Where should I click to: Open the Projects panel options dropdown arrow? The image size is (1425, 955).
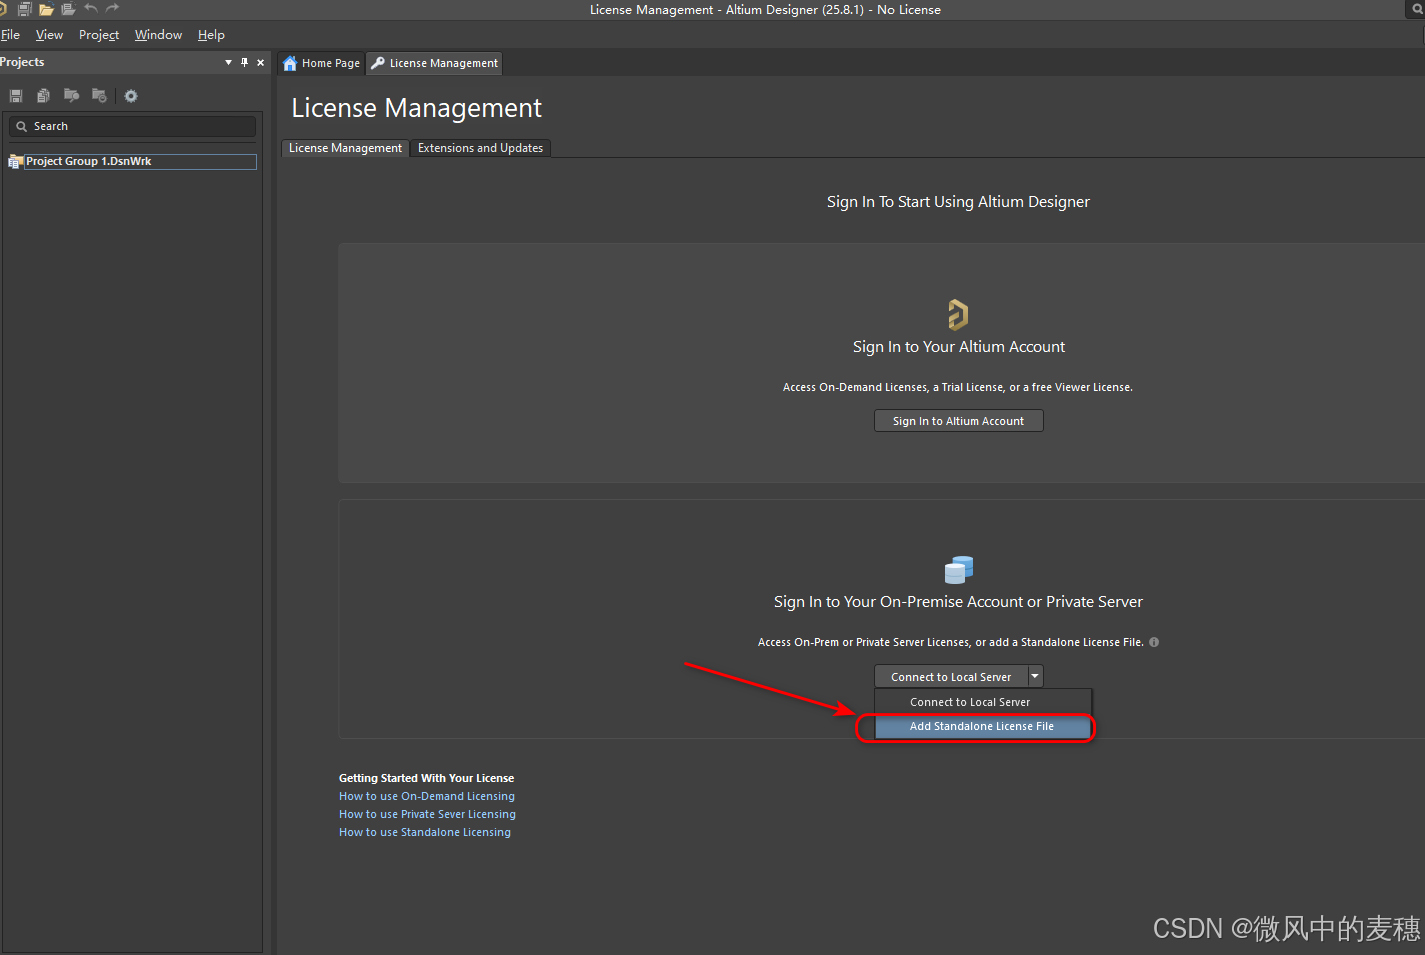click(228, 62)
